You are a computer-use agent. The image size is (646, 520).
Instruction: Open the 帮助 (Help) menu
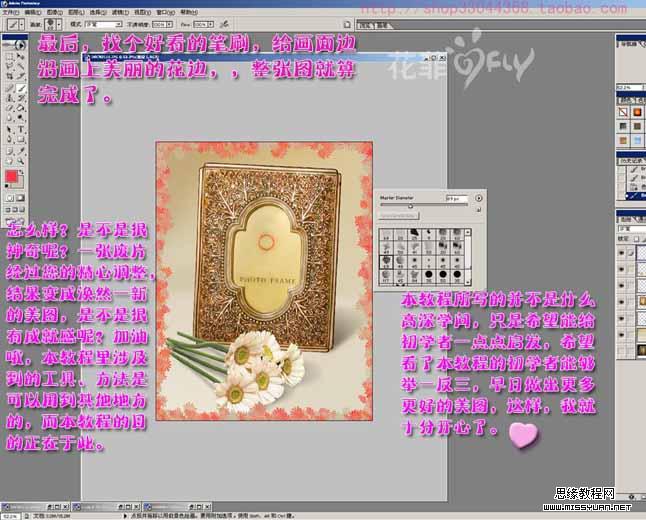tap(189, 12)
